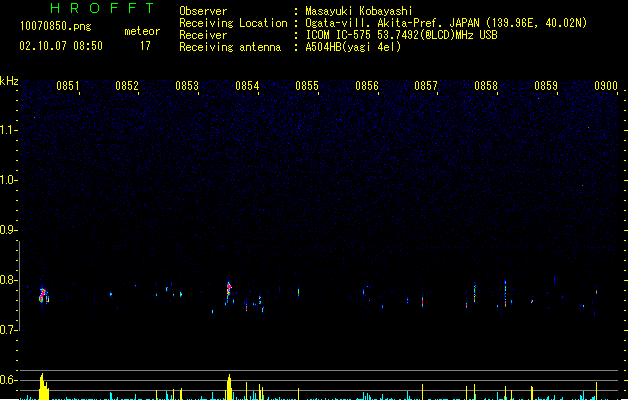This screenshot has width=629, height=400.
Task: Click the HROFFT title text
Action: pyautogui.click(x=102, y=8)
